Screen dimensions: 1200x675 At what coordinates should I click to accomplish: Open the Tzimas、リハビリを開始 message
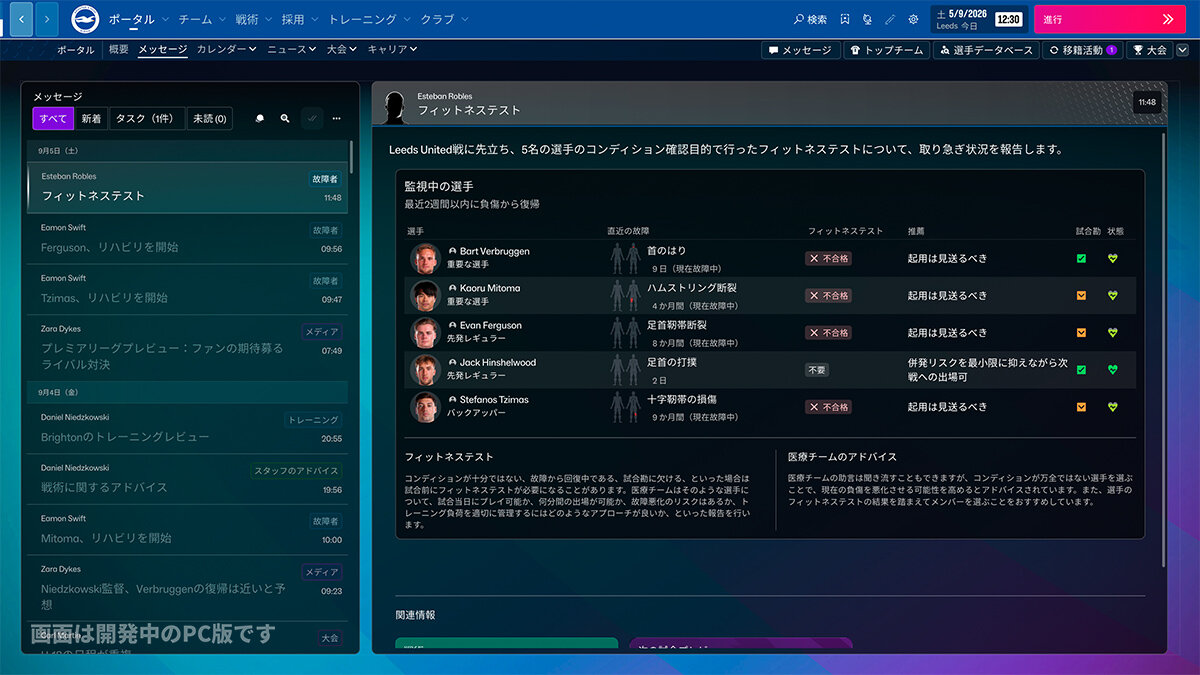tap(187, 289)
